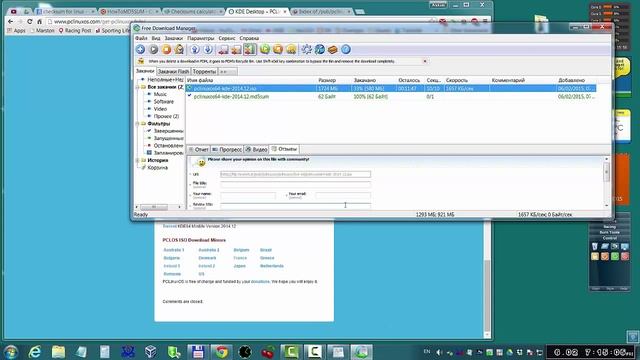Open the Вид menu

click(x=156, y=38)
